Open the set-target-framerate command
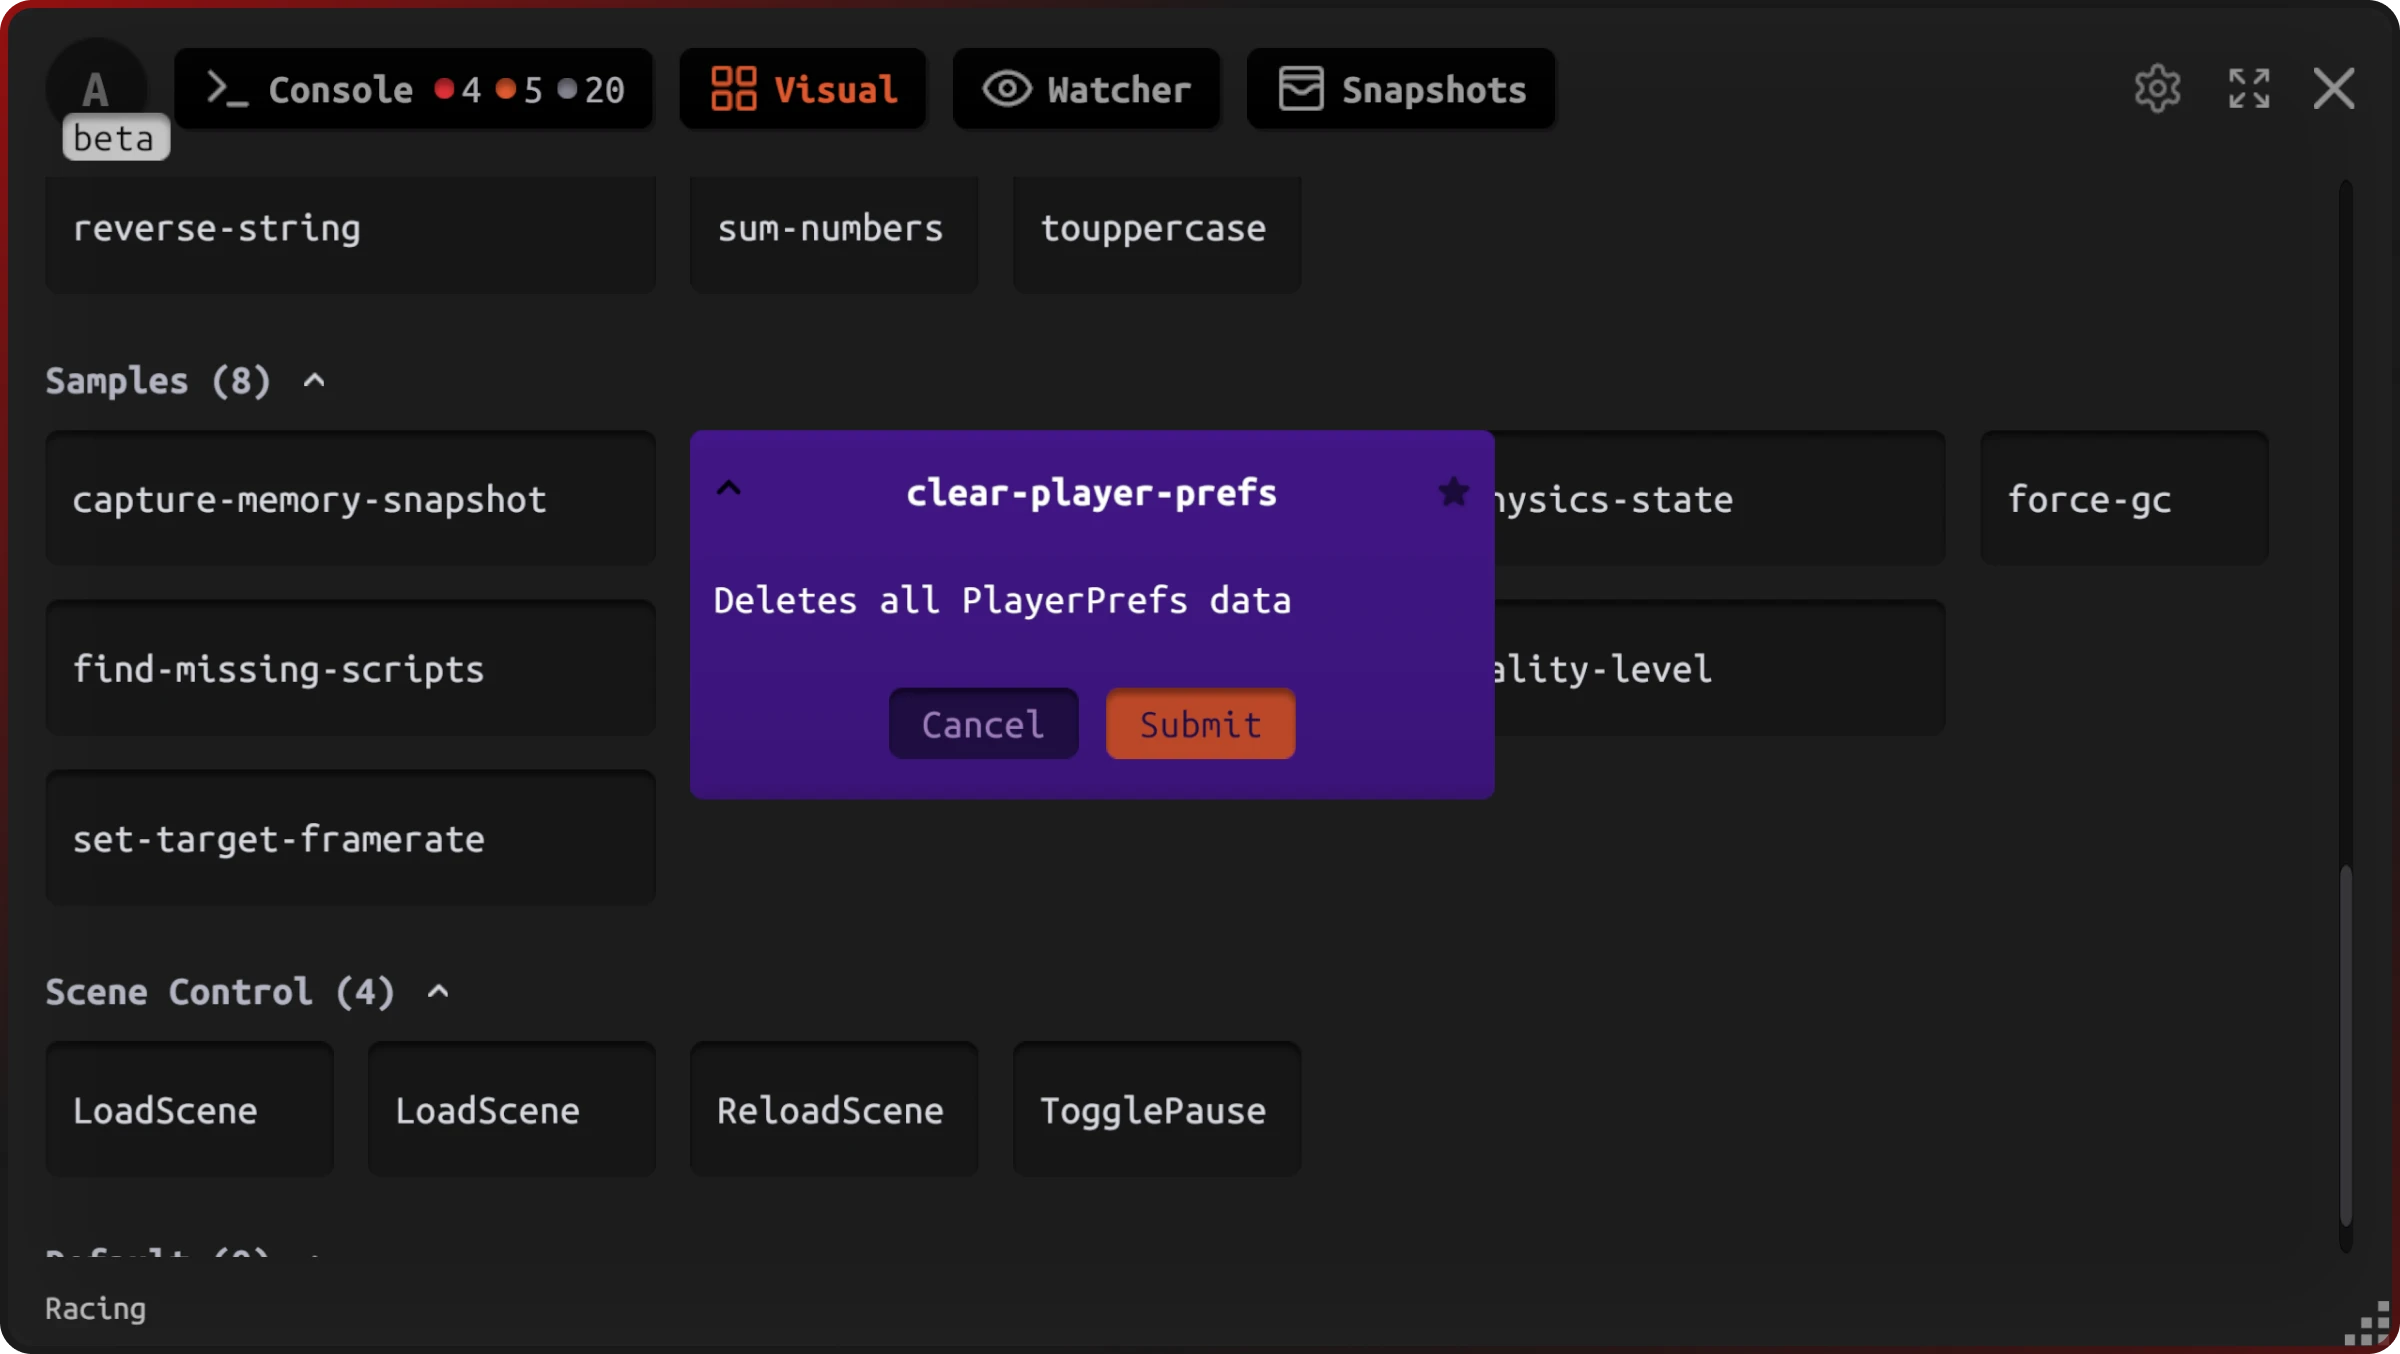The height and width of the screenshot is (1354, 2400). (350, 838)
